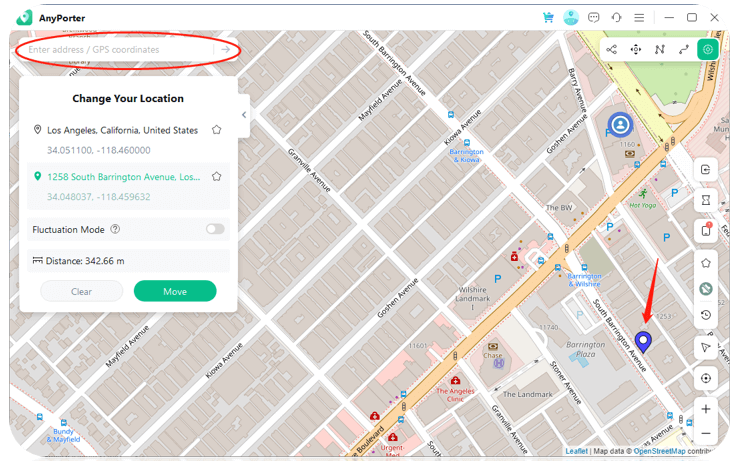Click the Distance: 342.66 m readout
The width and height of the screenshot is (747, 461).
[x=85, y=261]
